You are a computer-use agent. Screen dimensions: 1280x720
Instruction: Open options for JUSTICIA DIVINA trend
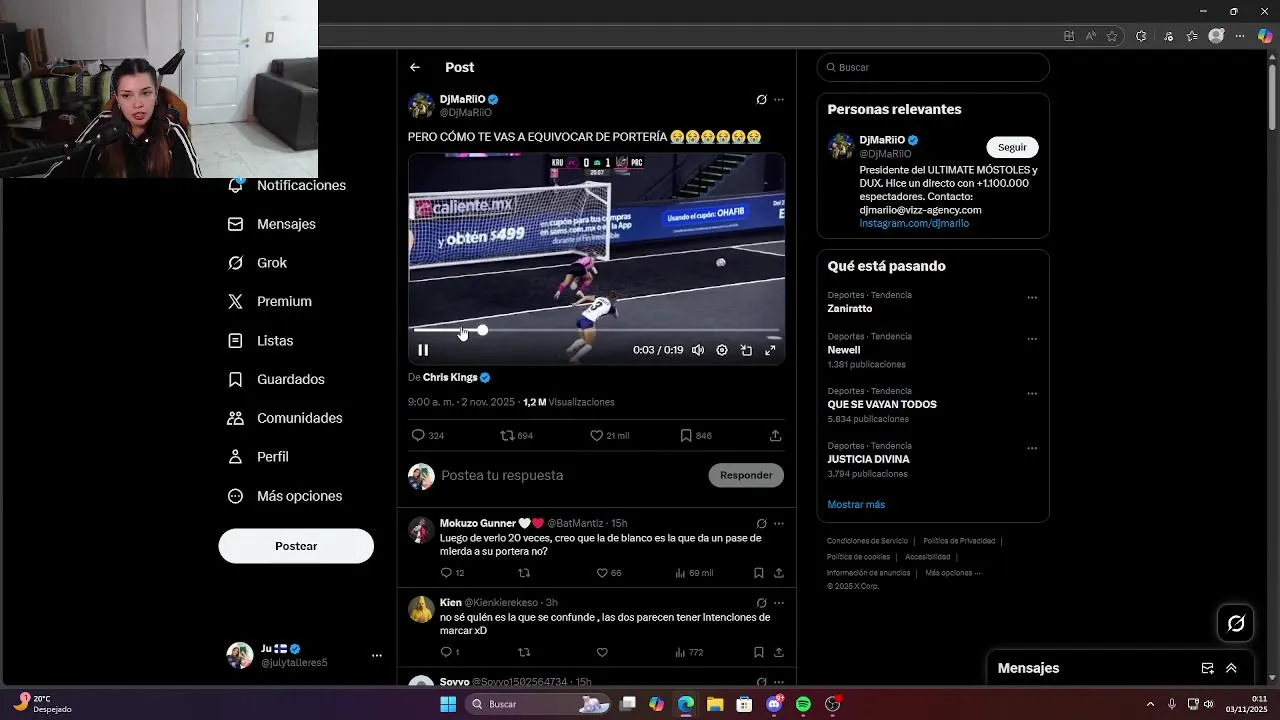coord(1032,448)
